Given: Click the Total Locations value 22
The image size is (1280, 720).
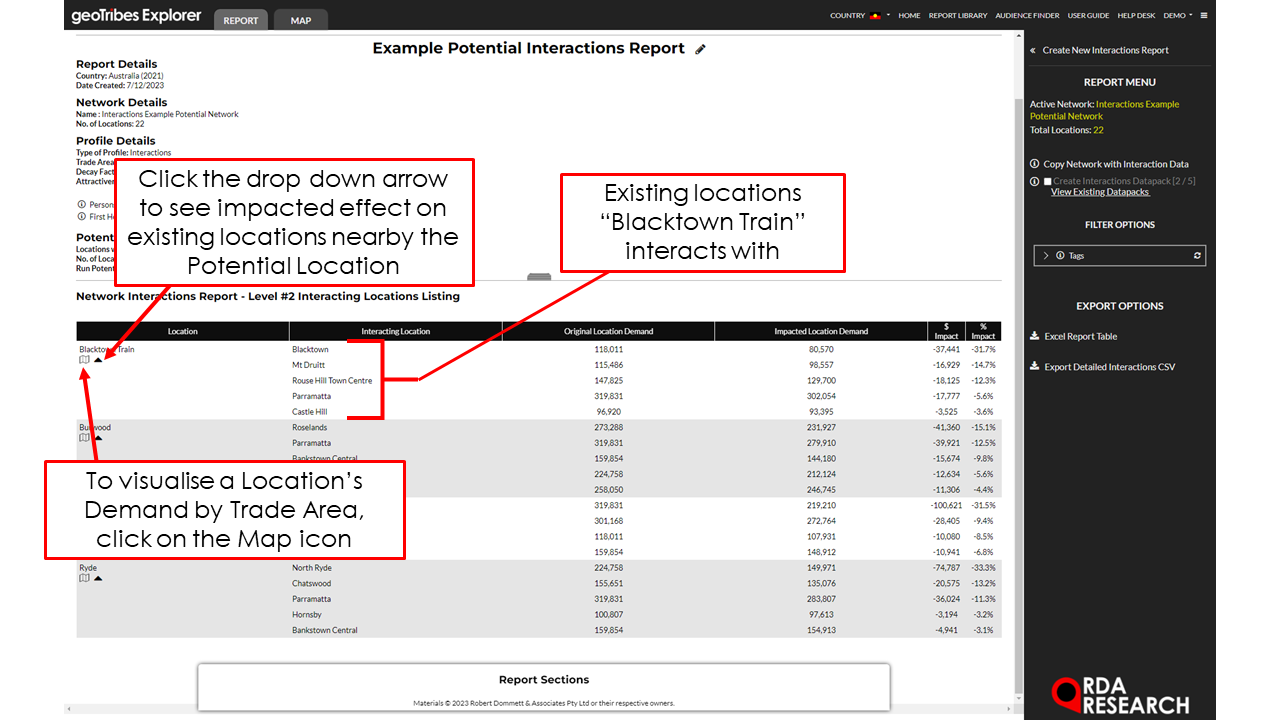Looking at the screenshot, I should 1098,130.
